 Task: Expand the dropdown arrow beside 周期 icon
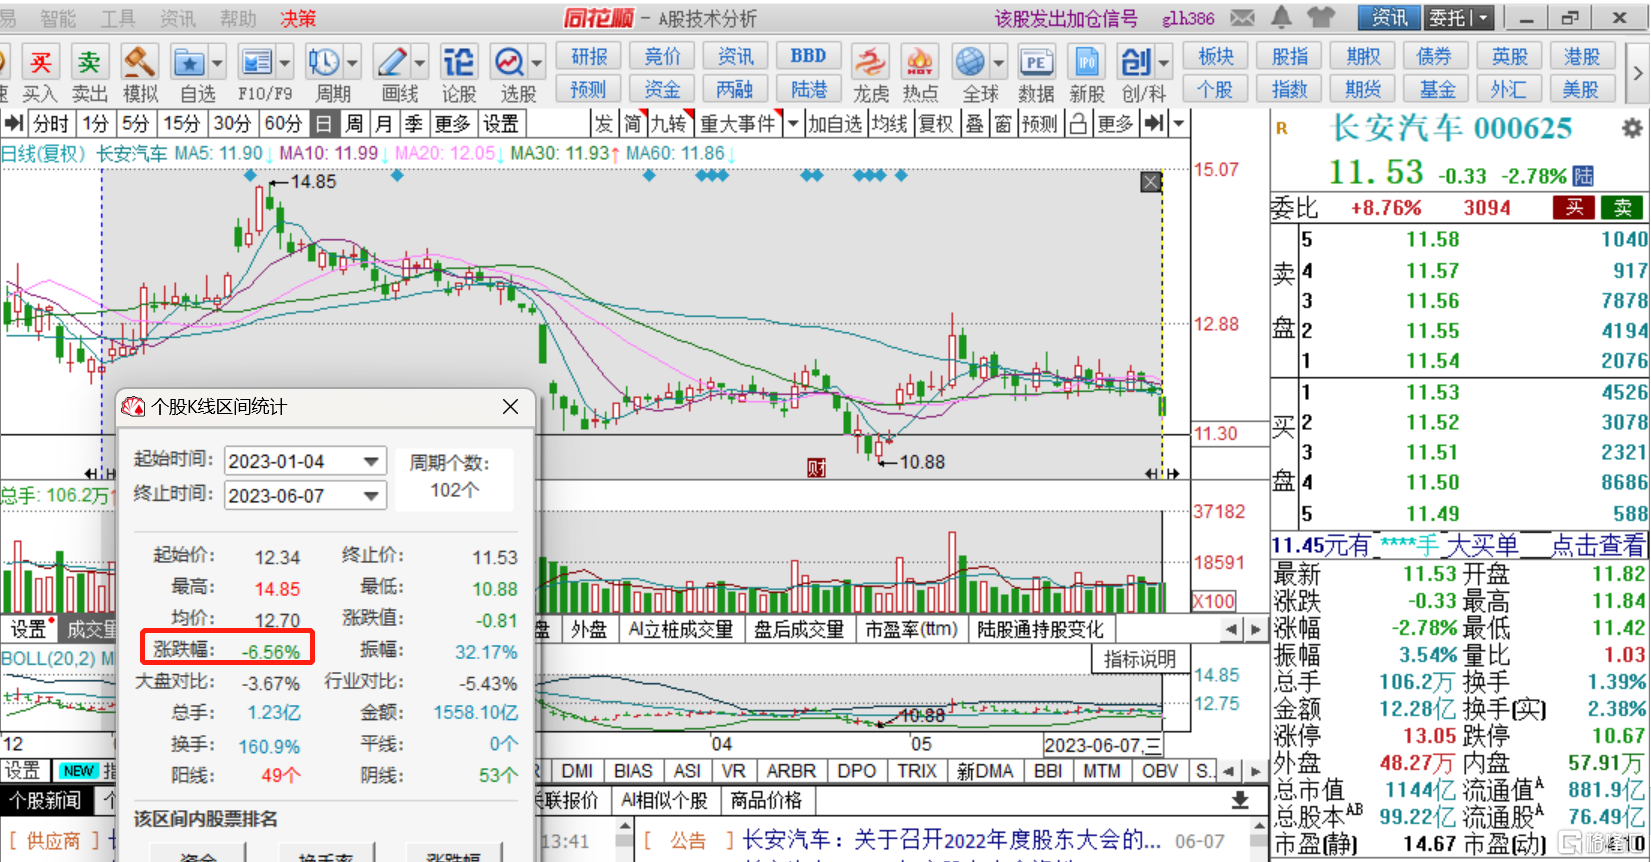pos(352,63)
